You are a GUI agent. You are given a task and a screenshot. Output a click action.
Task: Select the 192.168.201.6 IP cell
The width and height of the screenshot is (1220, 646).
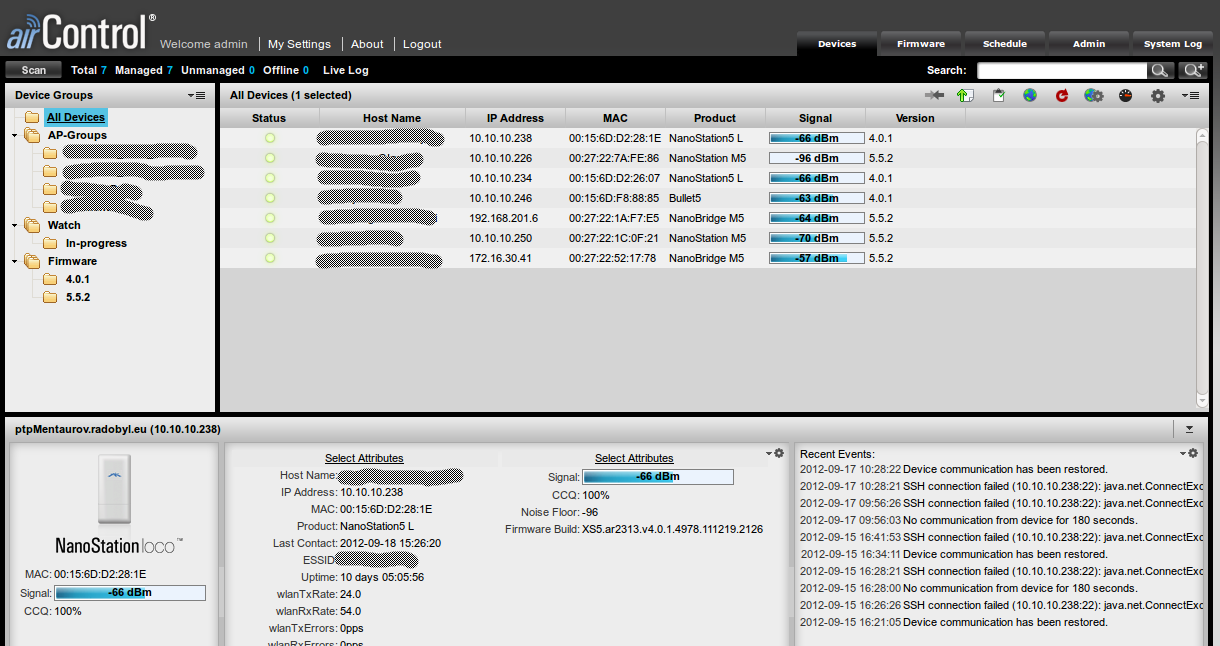pyautogui.click(x=504, y=218)
